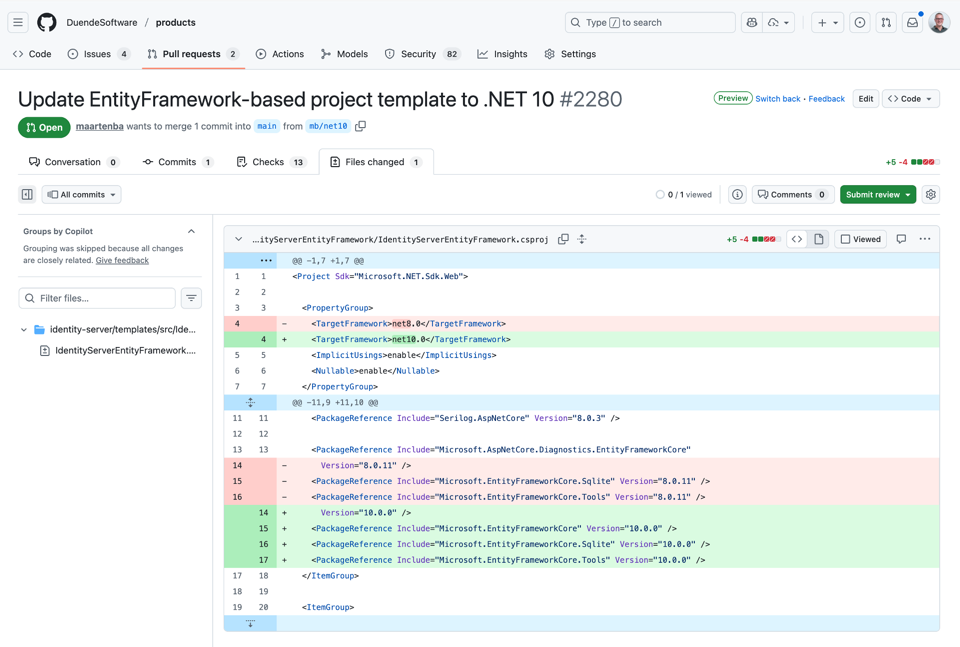Image resolution: width=960 pixels, height=647 pixels.
Task: Open Copilot chat icon in header
Action: tap(752, 23)
